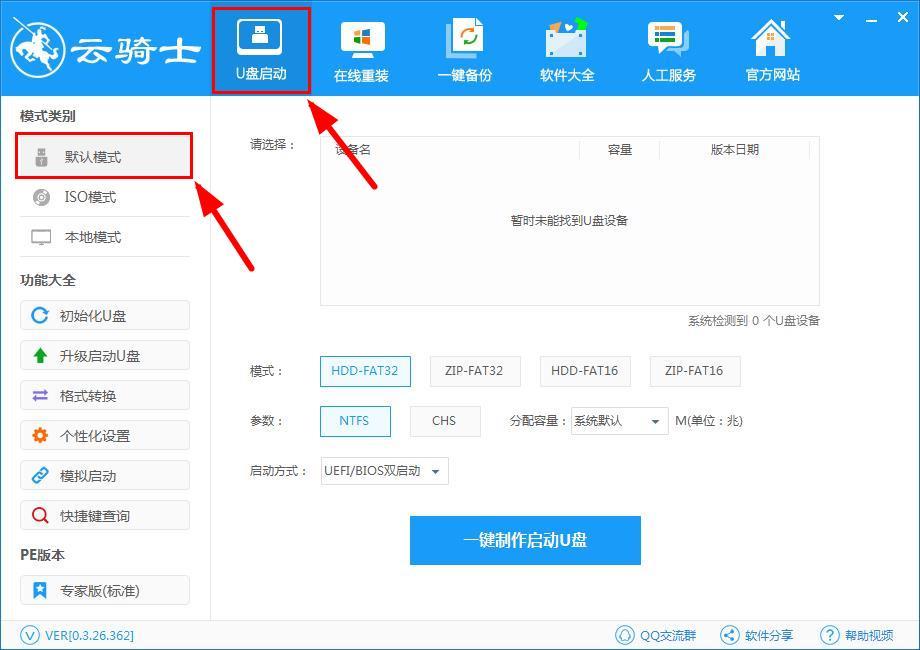Minimize the 云骑士 window
The image size is (920, 650).
pyautogui.click(x=871, y=19)
